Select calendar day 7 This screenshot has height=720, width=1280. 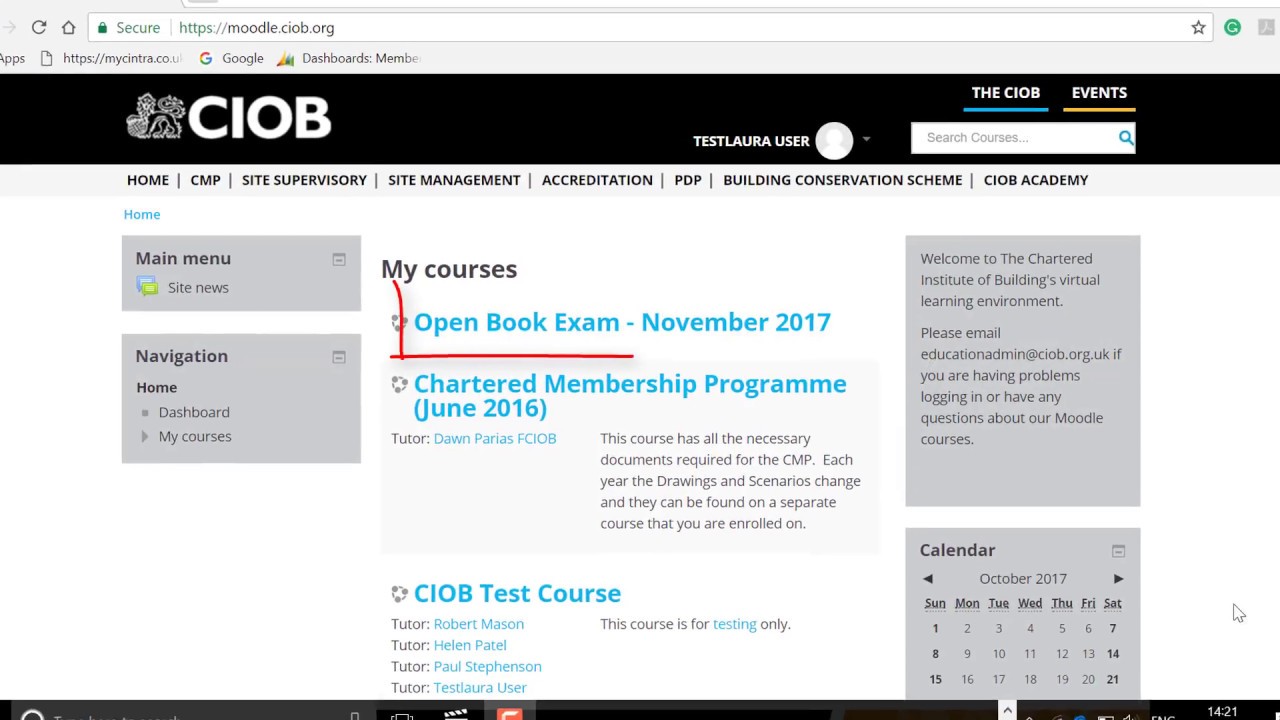1113,629
